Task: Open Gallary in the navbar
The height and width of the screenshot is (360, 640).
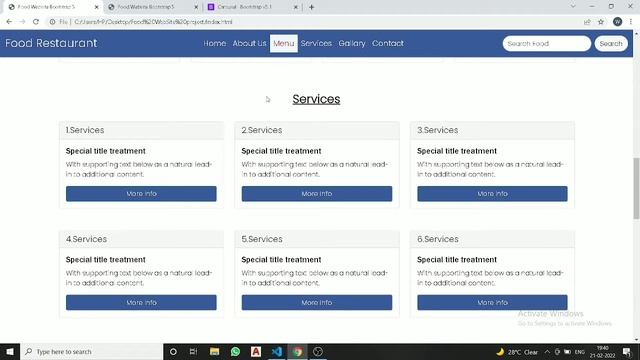Action: coord(352,43)
